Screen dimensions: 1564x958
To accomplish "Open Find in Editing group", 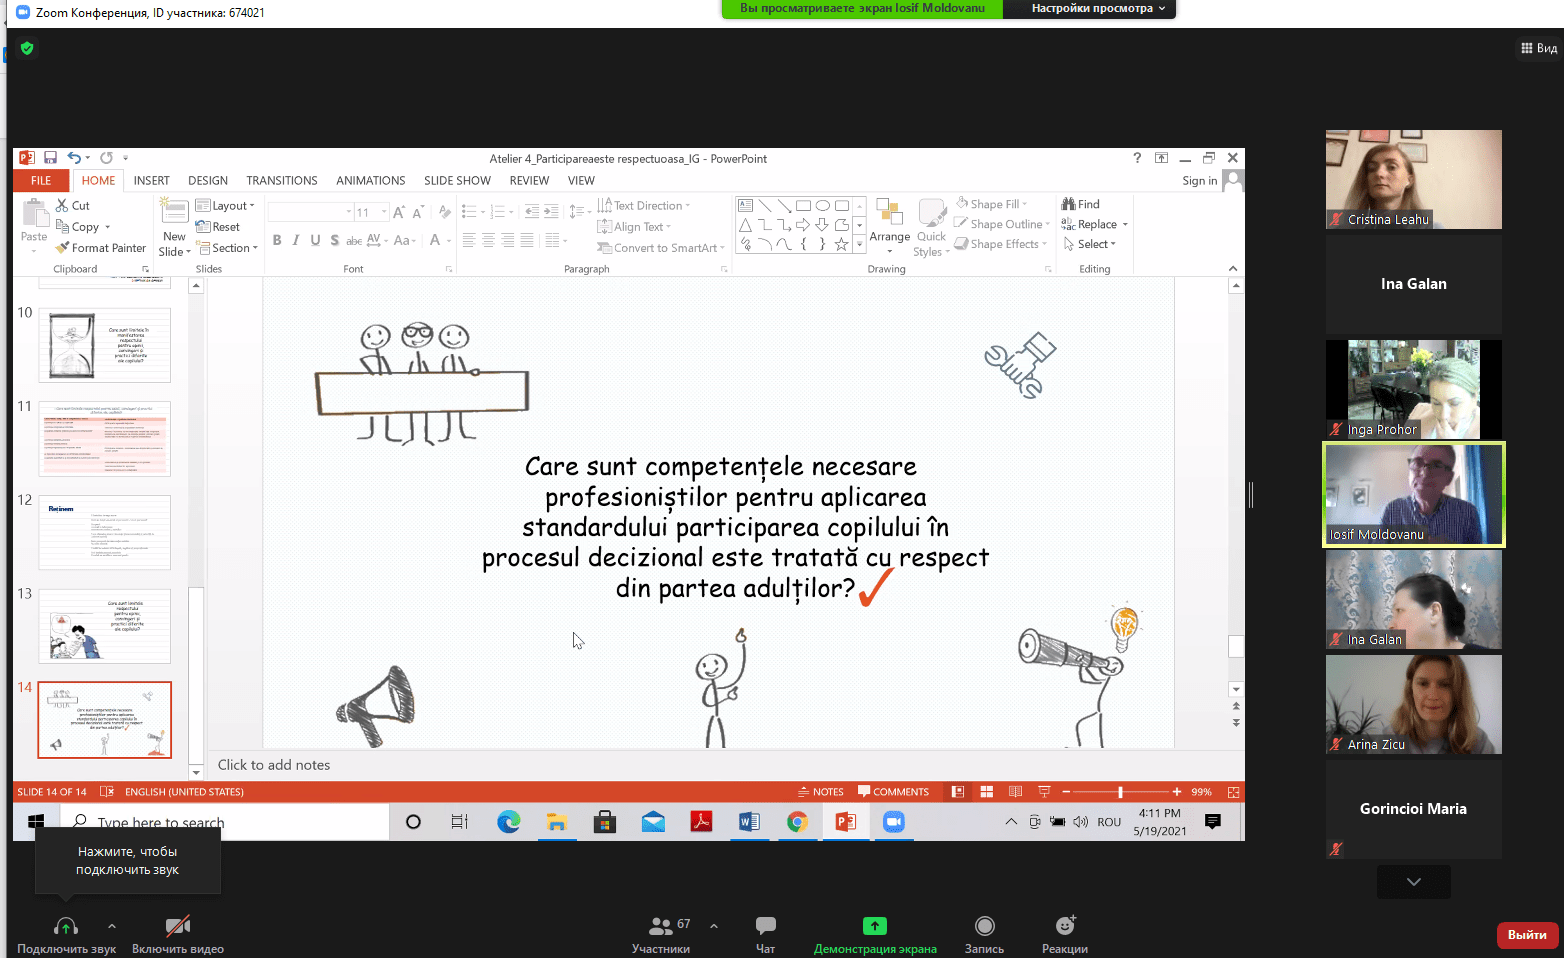I will click(x=1081, y=204).
